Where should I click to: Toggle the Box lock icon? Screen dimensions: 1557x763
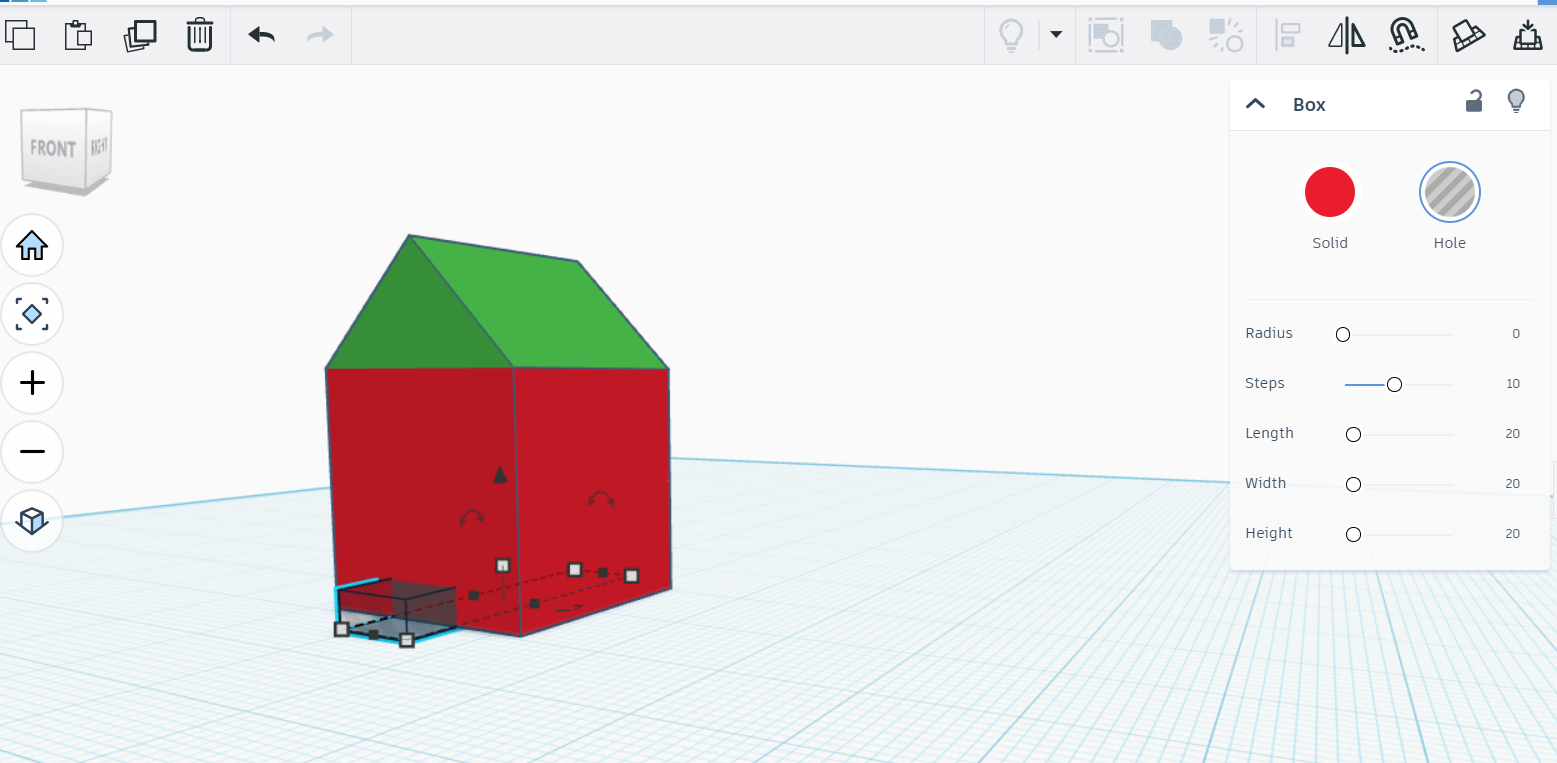1474,101
